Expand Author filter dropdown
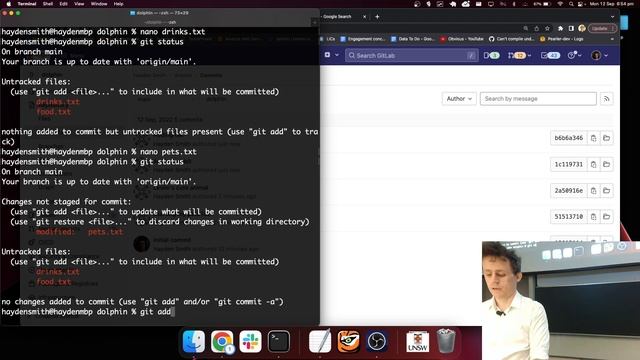The image size is (640, 360). point(459,99)
